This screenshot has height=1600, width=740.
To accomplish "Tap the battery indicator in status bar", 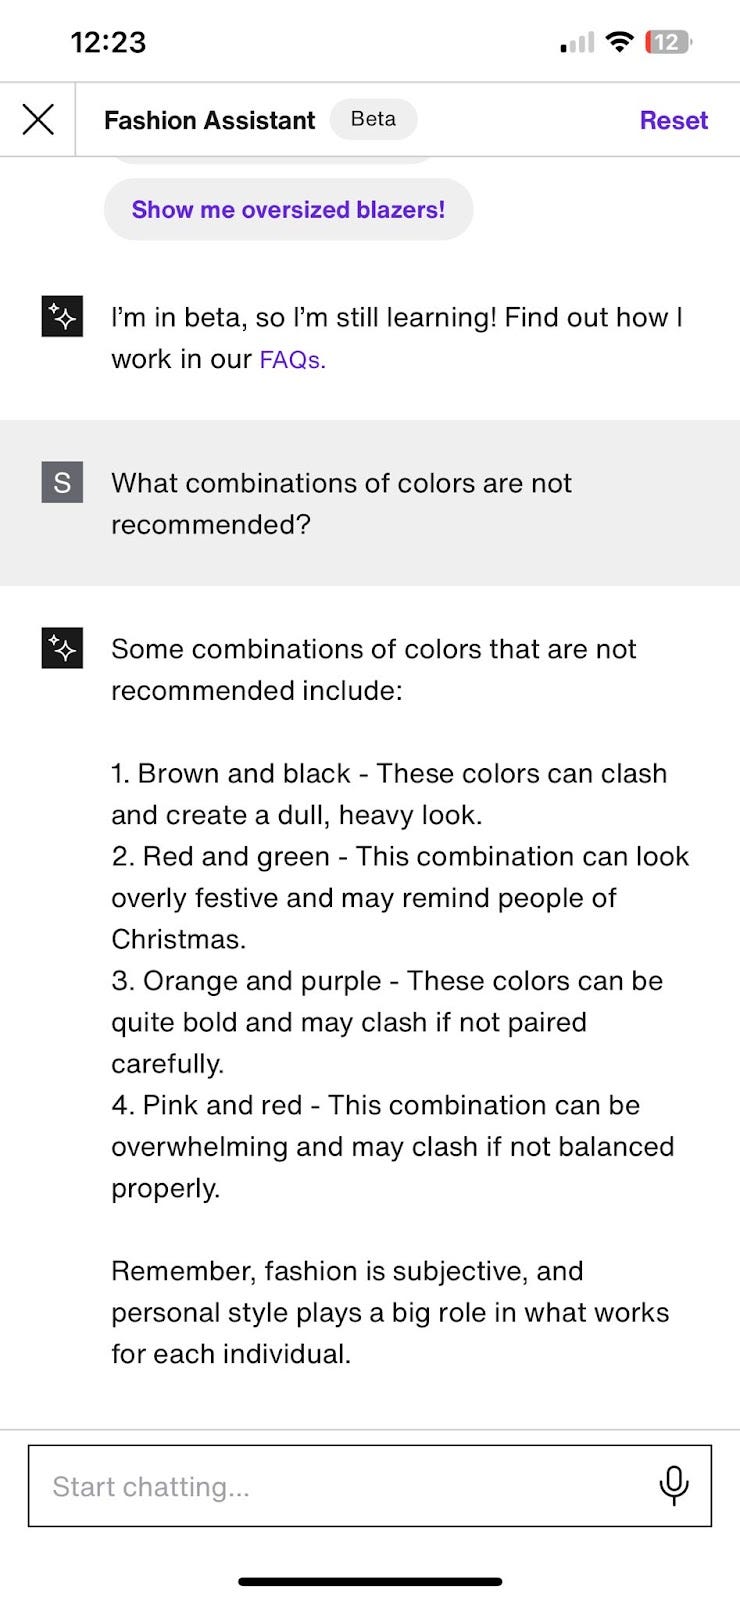I will [668, 42].
